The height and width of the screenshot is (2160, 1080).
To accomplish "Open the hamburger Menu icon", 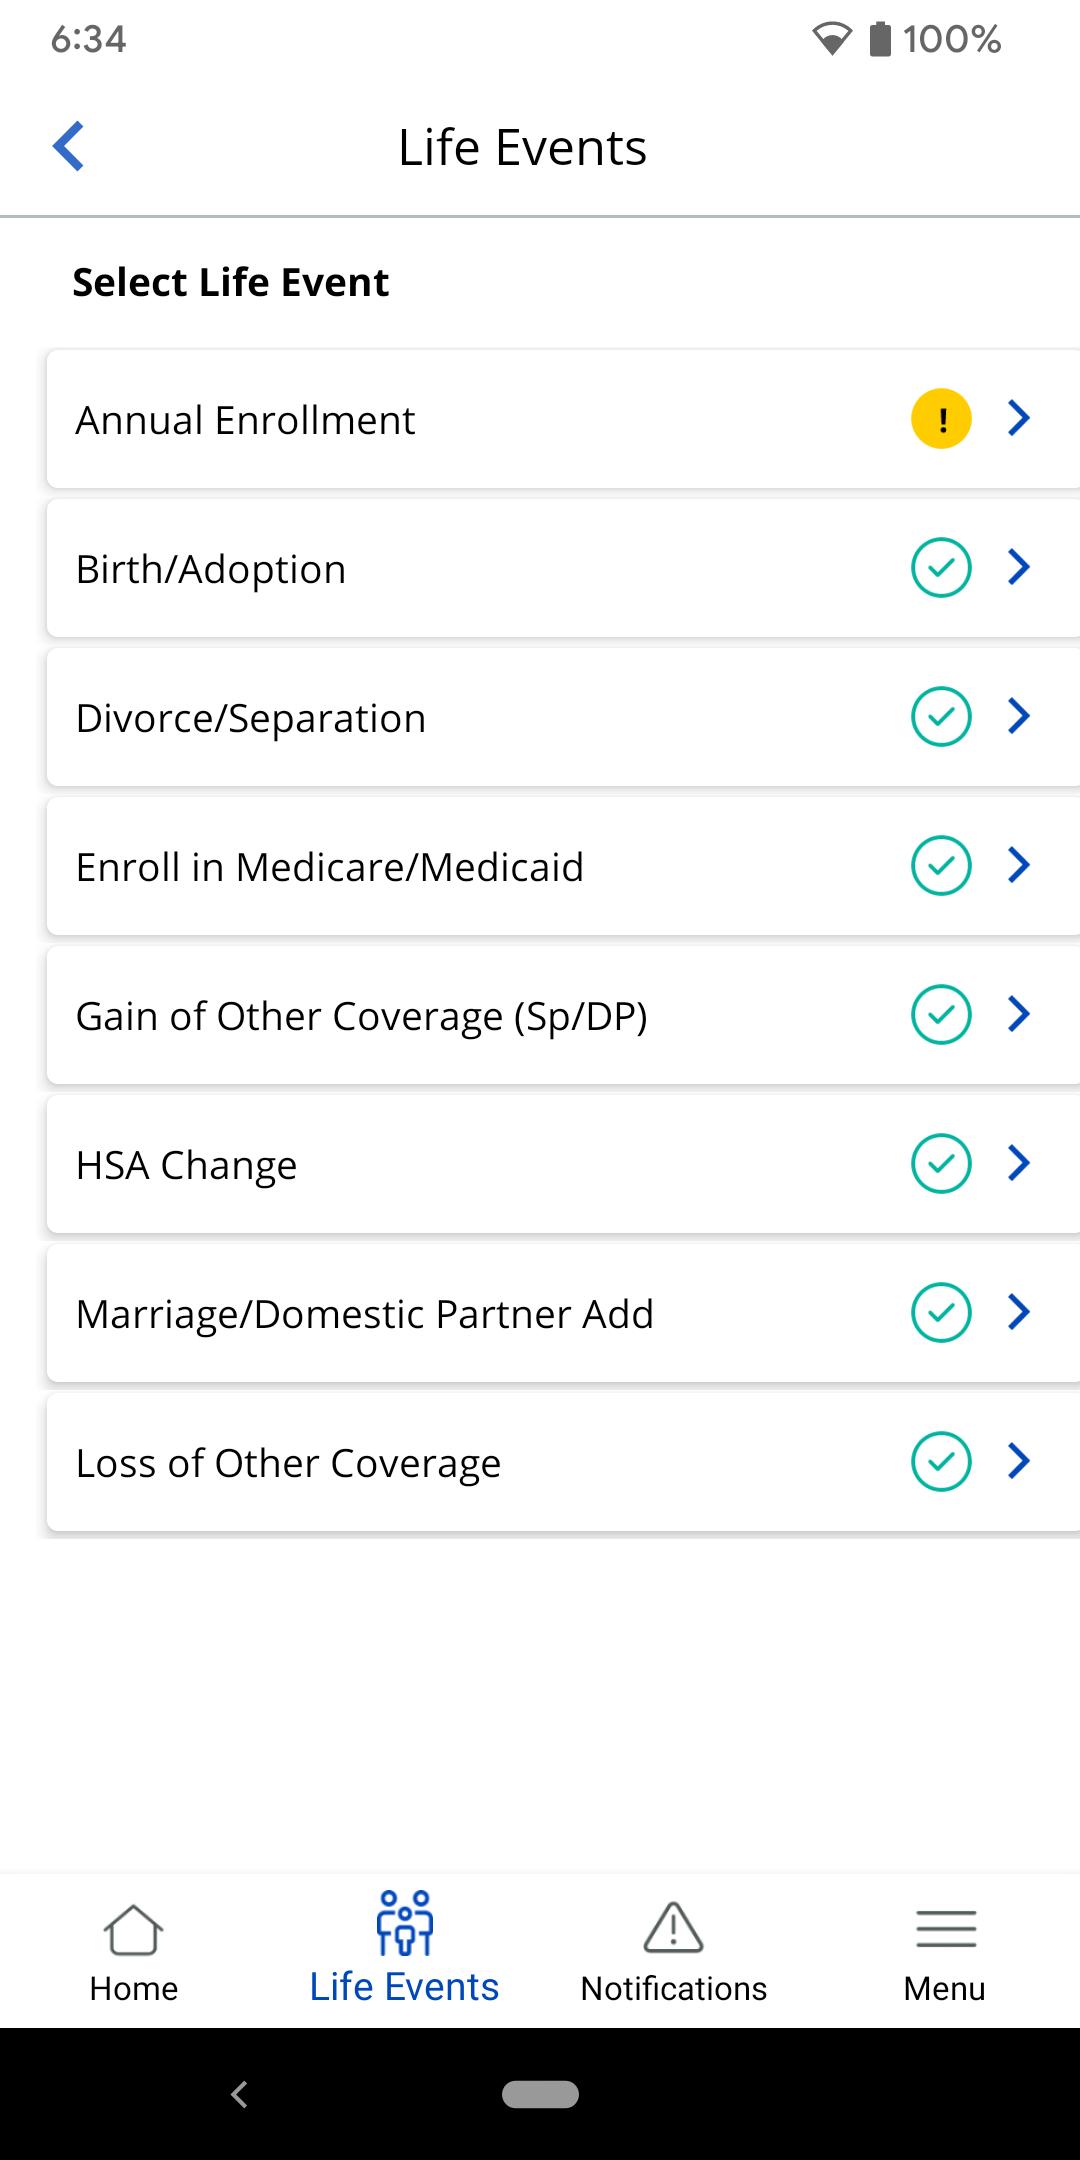I will point(945,1929).
